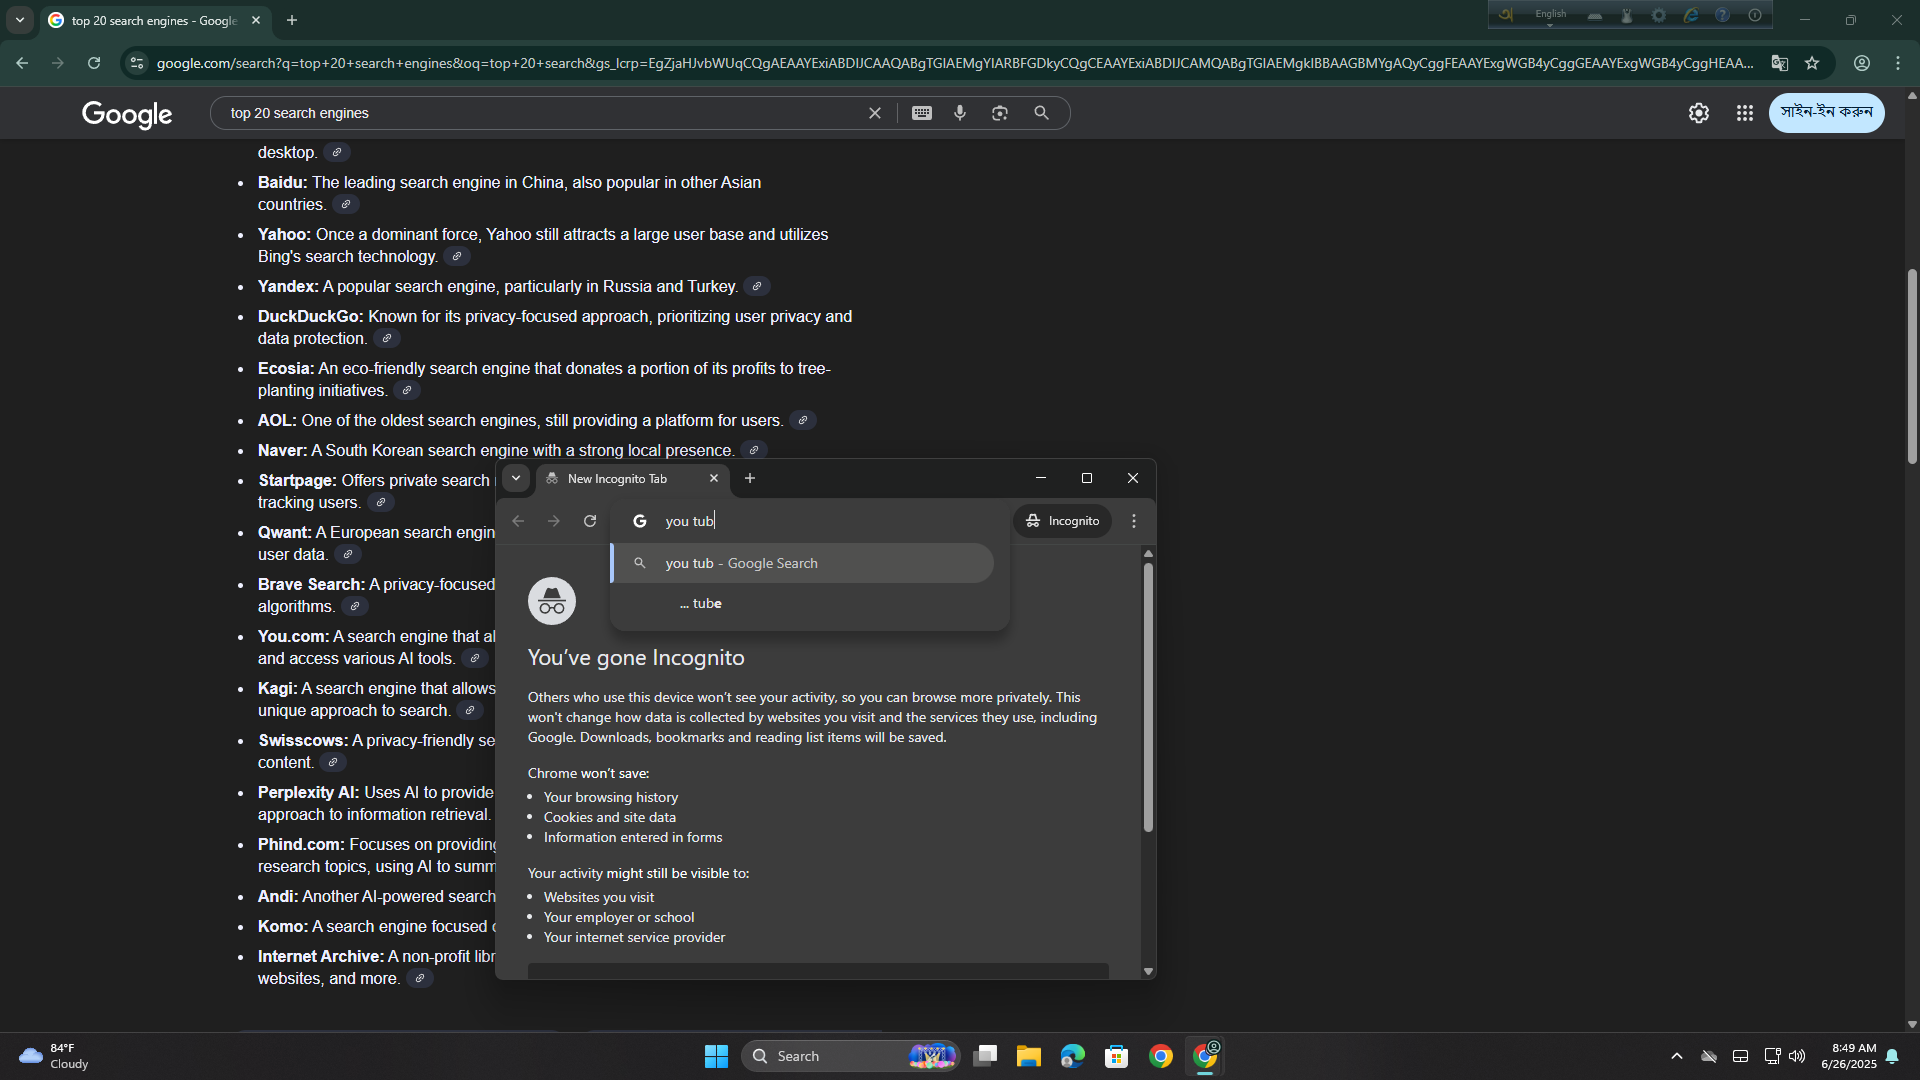The height and width of the screenshot is (1080, 1920).
Task: Open Google quick settings gear
Action: (x=1699, y=113)
